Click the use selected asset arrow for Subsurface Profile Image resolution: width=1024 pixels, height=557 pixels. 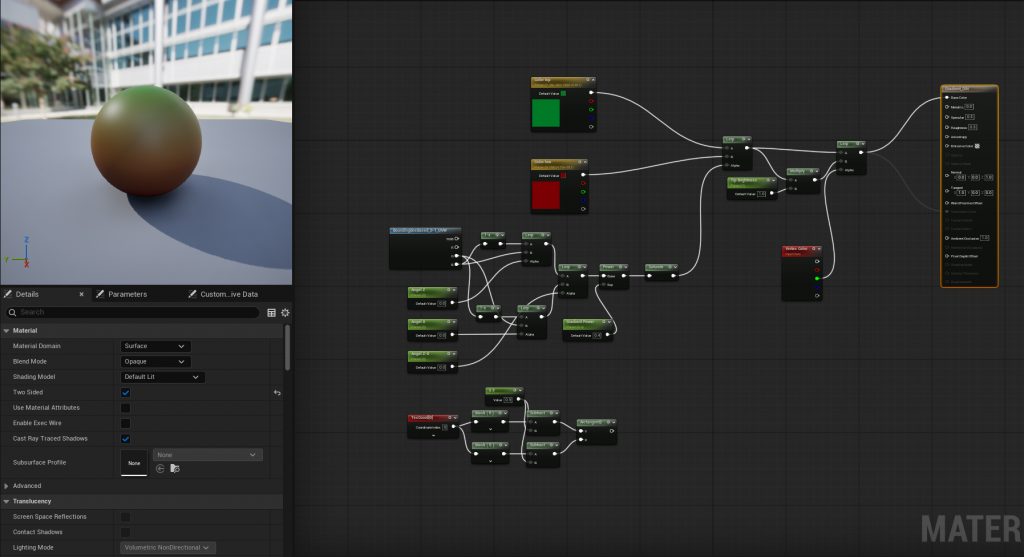159,468
